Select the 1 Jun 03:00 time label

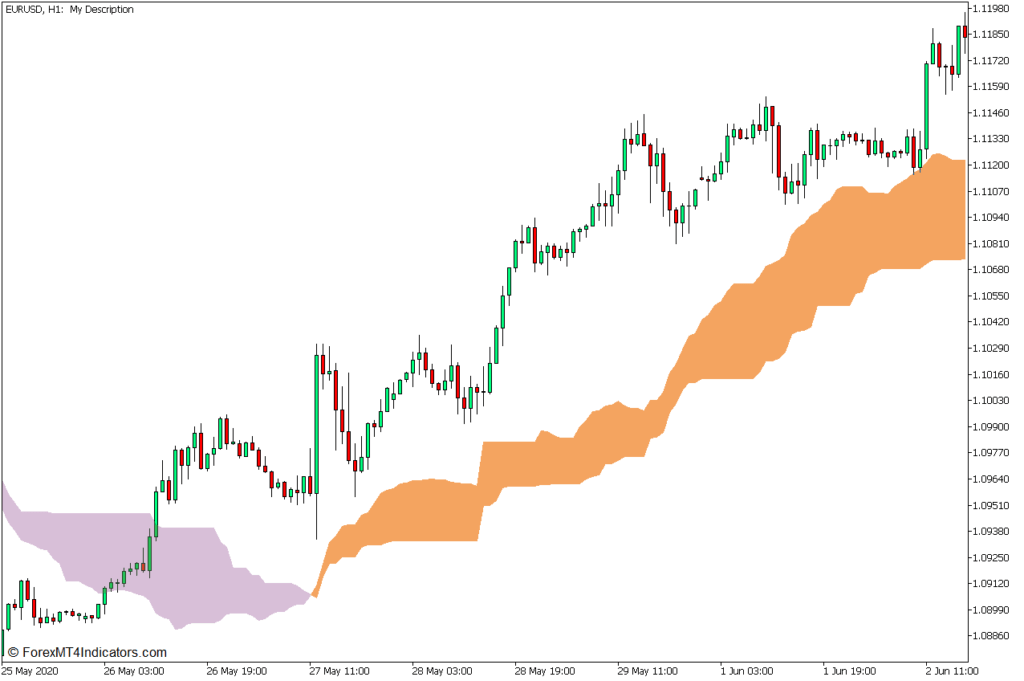pos(750,671)
